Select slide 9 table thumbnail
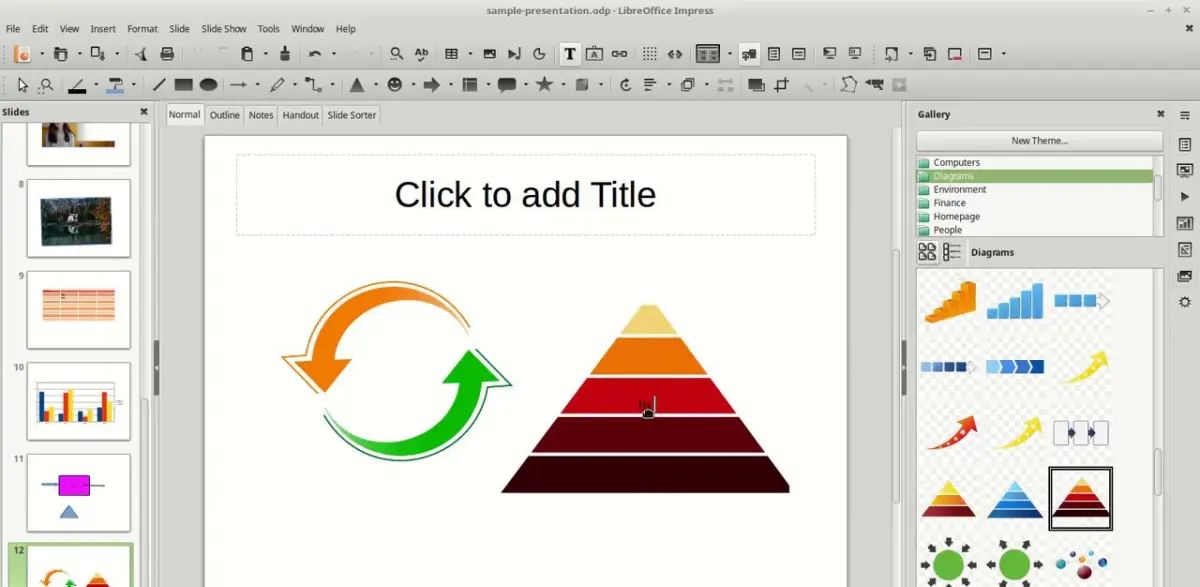The height and width of the screenshot is (587, 1200). click(x=78, y=309)
